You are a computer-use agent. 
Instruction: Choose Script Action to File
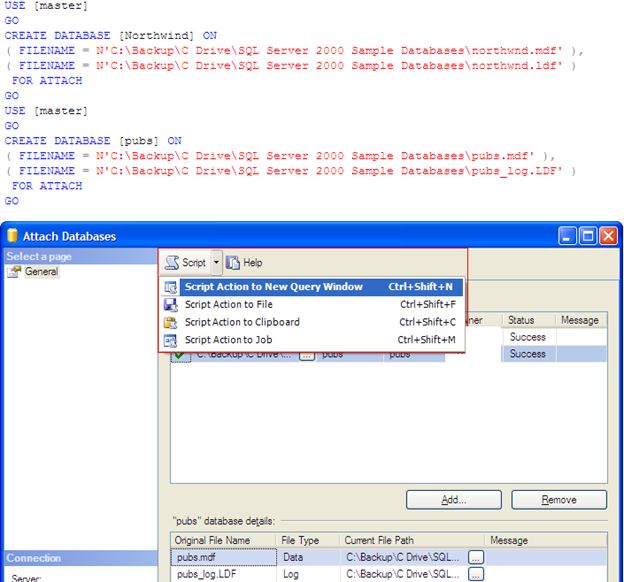[312, 305]
